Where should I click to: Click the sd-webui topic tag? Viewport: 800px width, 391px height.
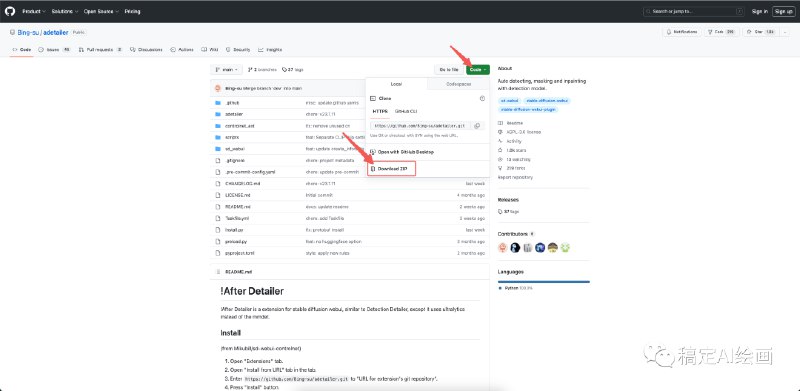coord(510,101)
